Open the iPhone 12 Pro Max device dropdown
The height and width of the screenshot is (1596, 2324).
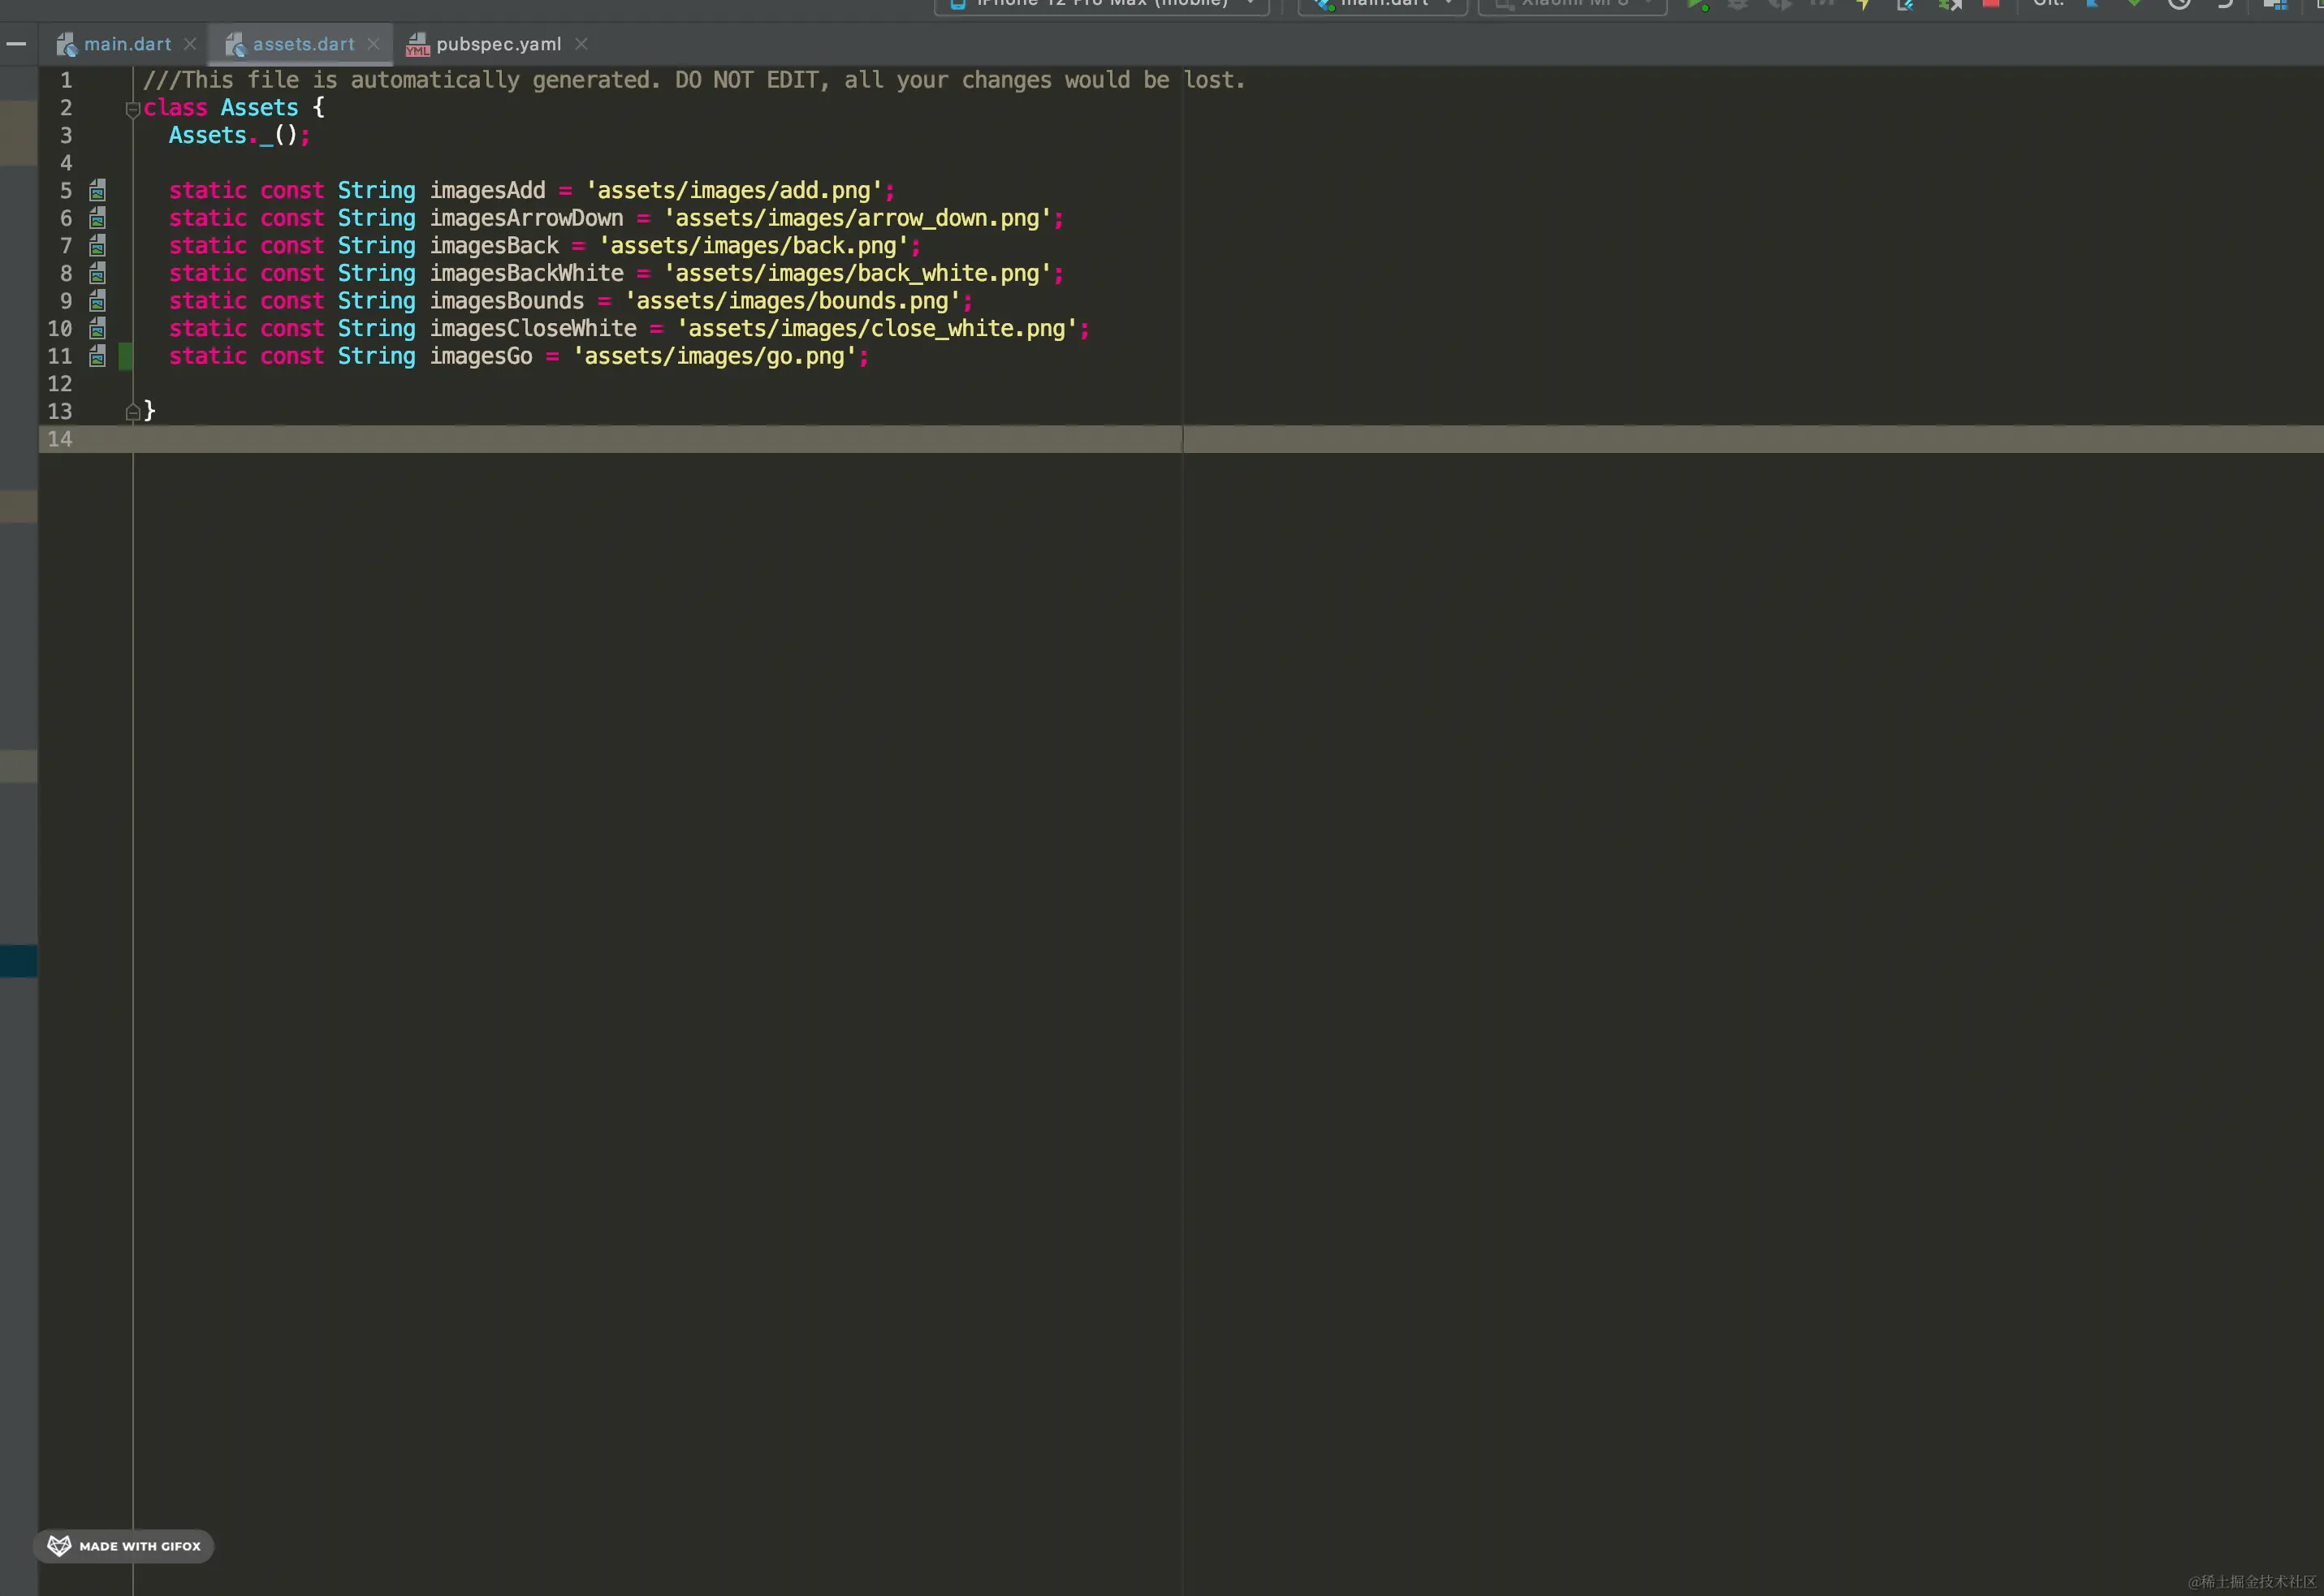[1101, 5]
